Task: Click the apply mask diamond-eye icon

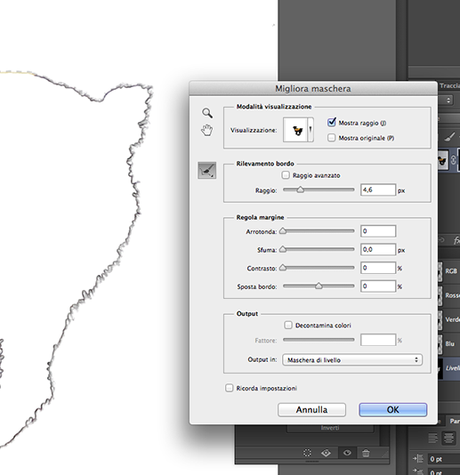Action: (326, 453)
